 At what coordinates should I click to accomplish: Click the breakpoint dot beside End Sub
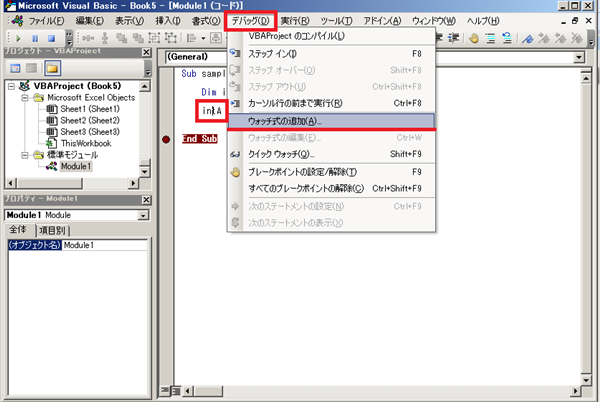point(166,139)
